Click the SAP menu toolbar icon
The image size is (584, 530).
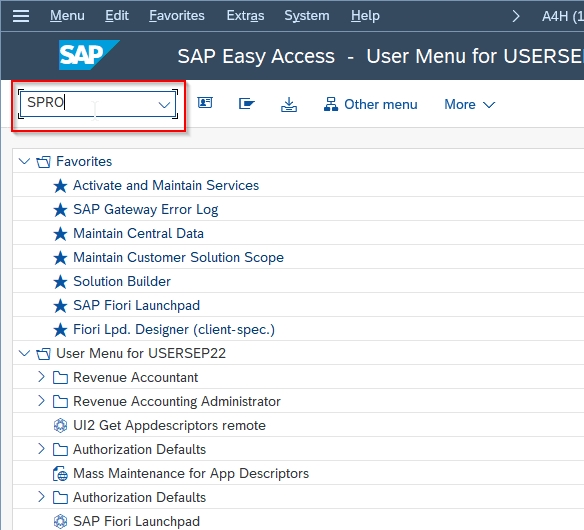click(247, 103)
